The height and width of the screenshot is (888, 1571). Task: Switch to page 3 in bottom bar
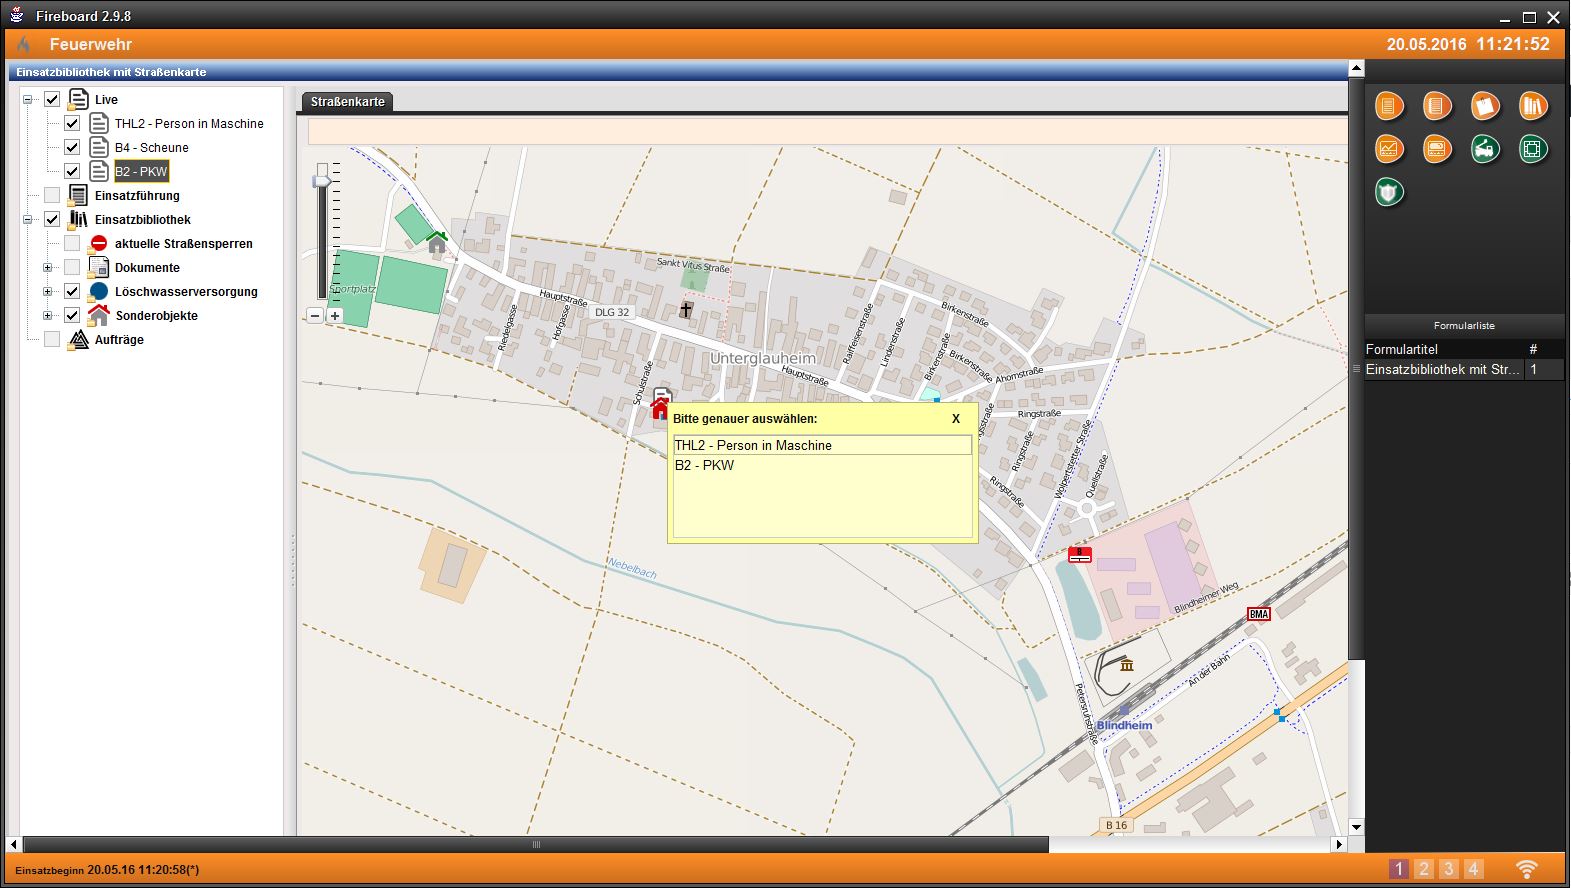(1448, 869)
